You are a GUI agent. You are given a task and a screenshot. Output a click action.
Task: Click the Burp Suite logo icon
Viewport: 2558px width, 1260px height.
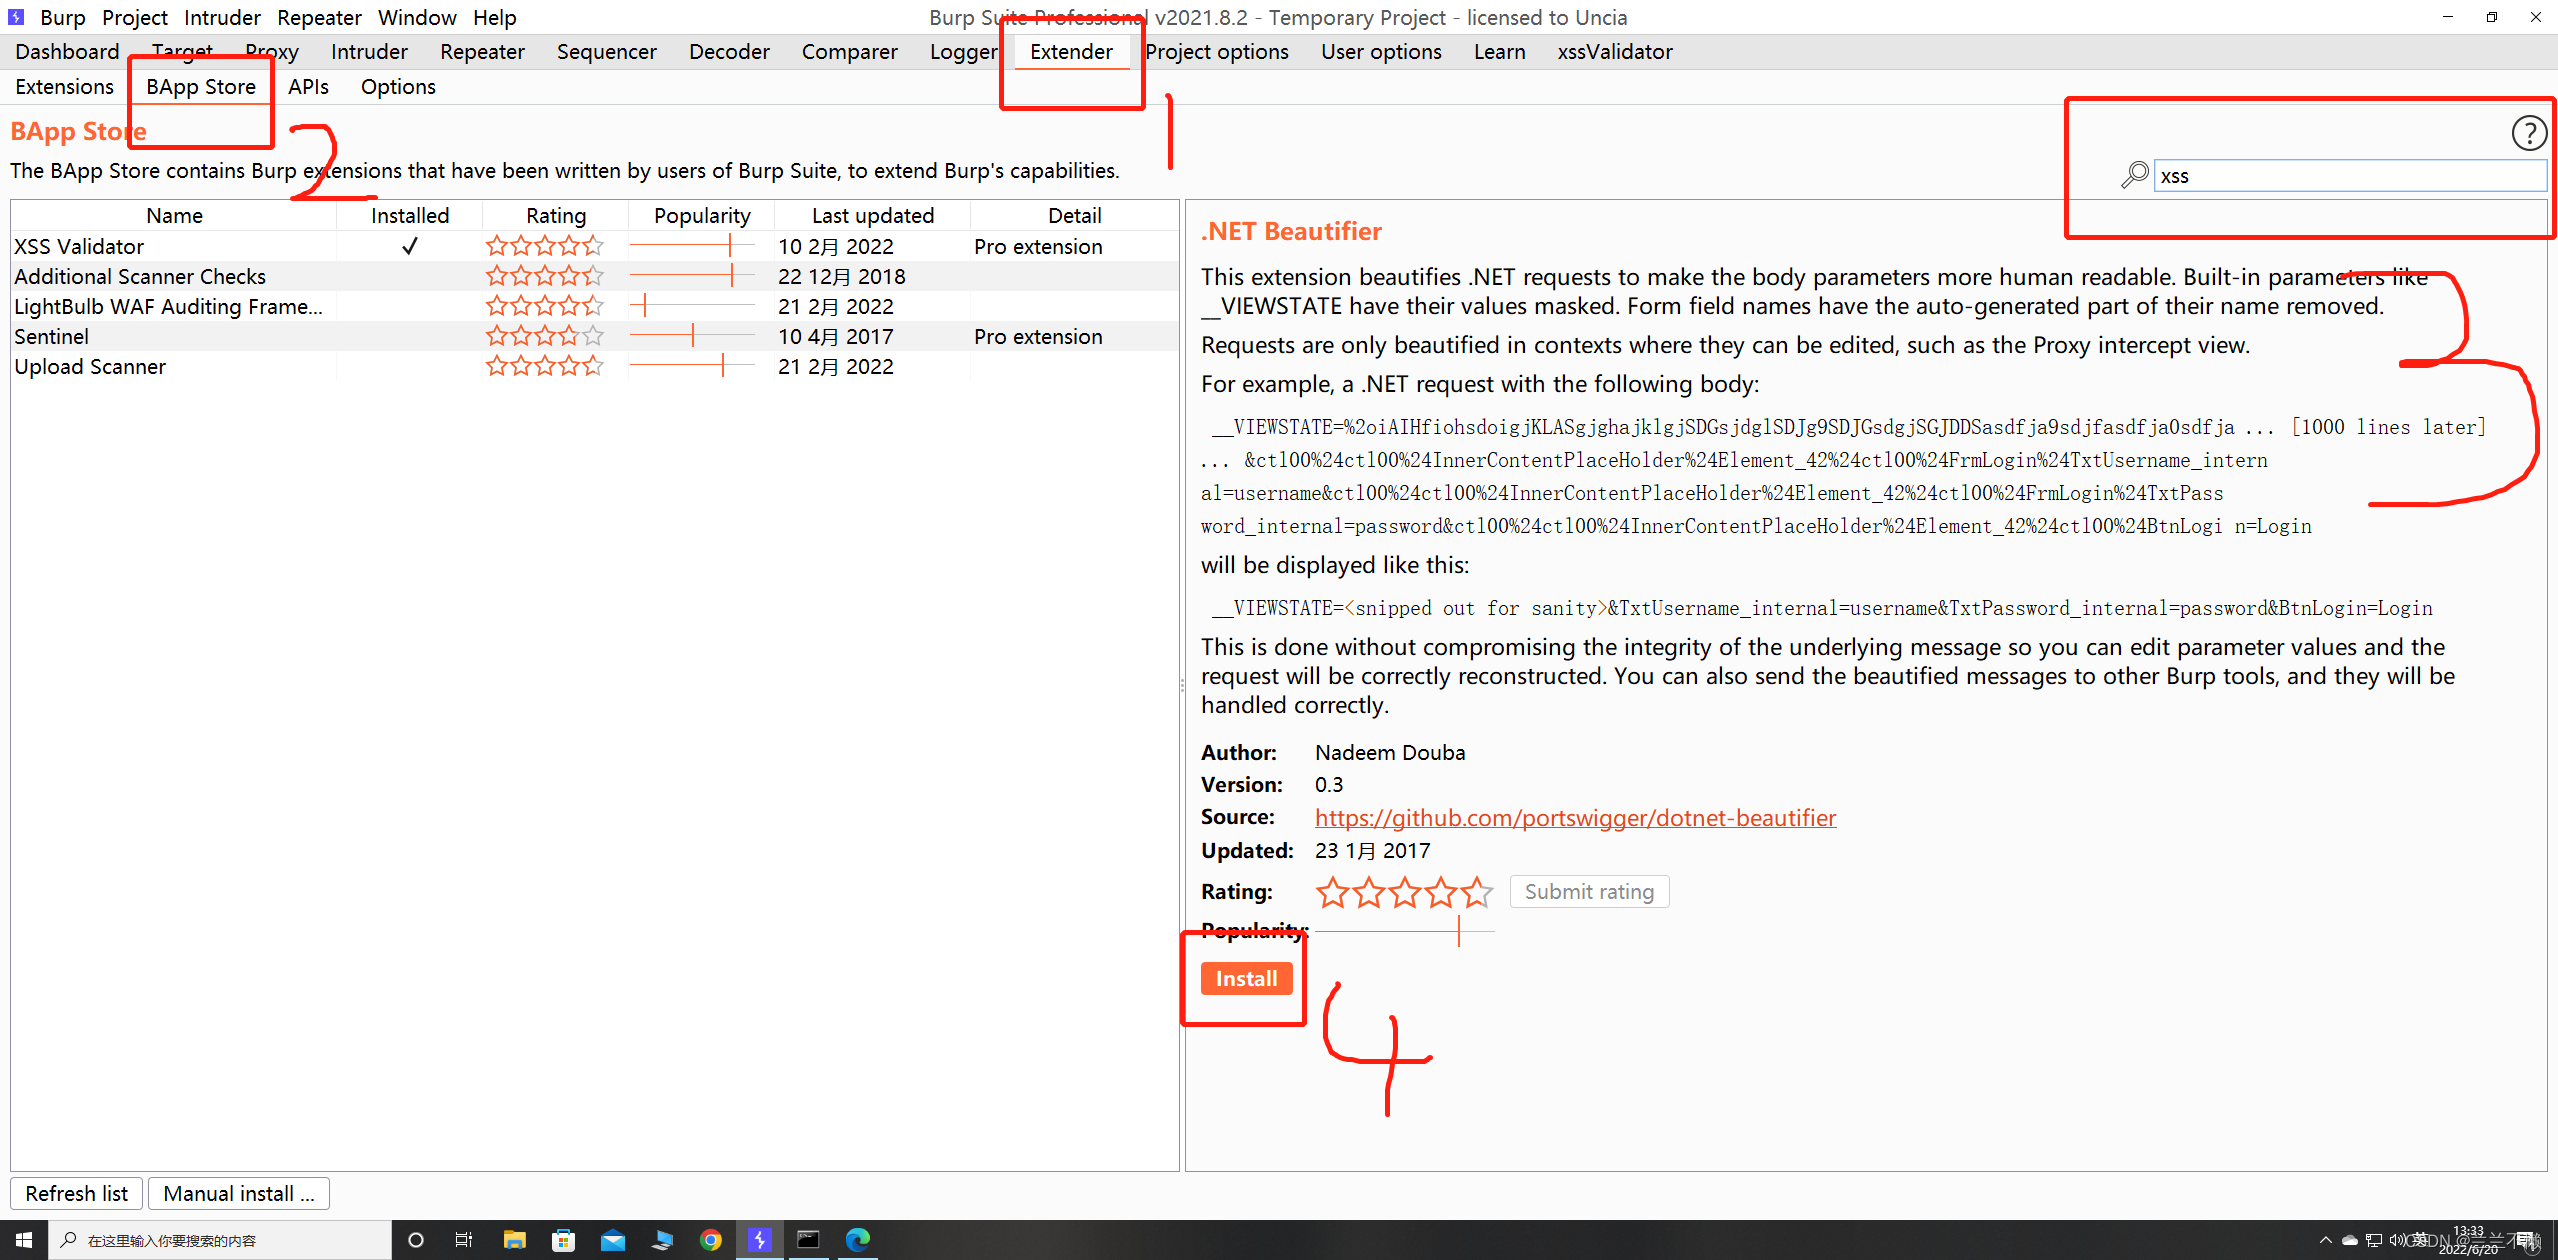tap(15, 17)
